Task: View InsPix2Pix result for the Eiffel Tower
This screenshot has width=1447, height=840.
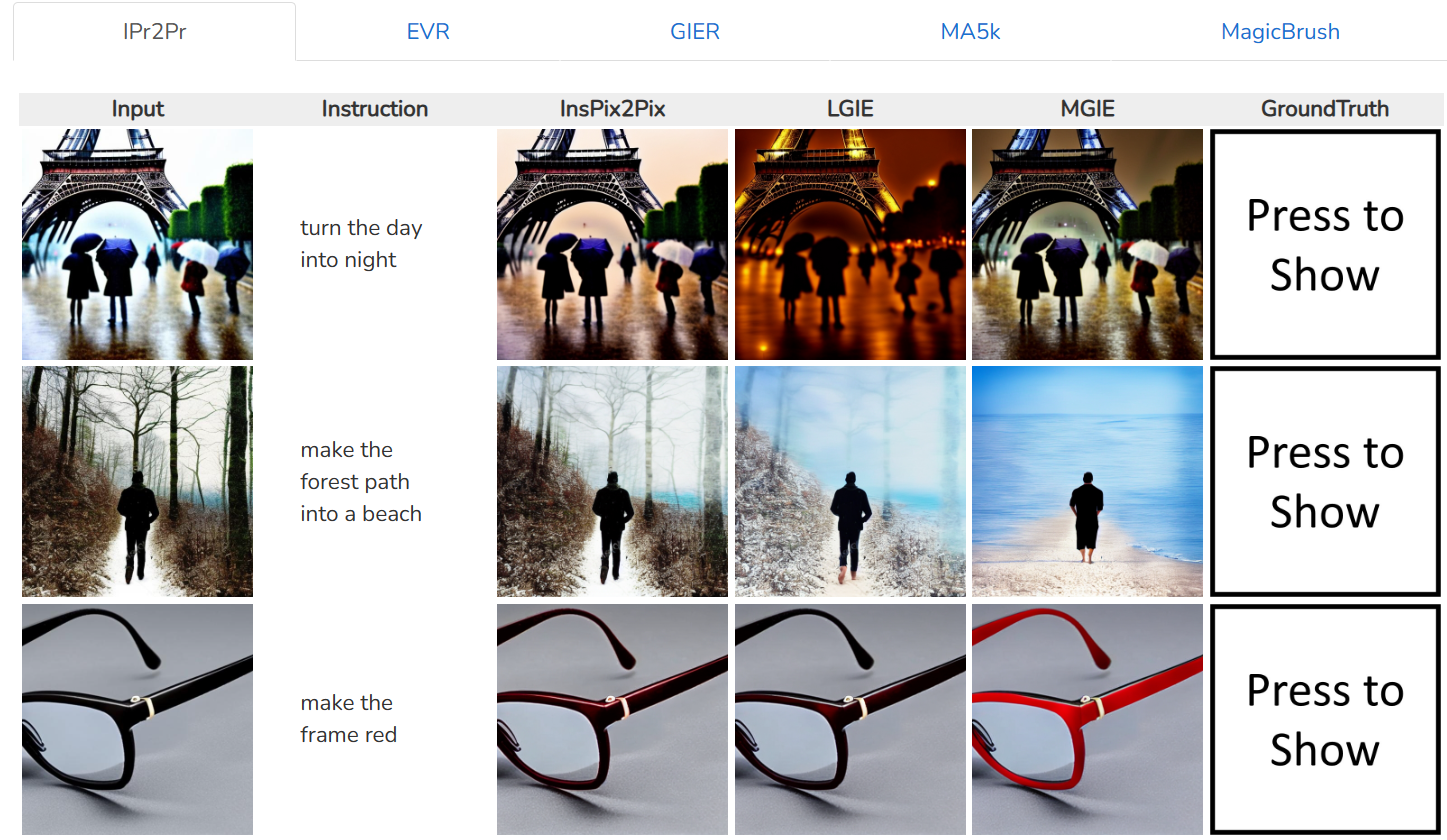Action: [612, 244]
